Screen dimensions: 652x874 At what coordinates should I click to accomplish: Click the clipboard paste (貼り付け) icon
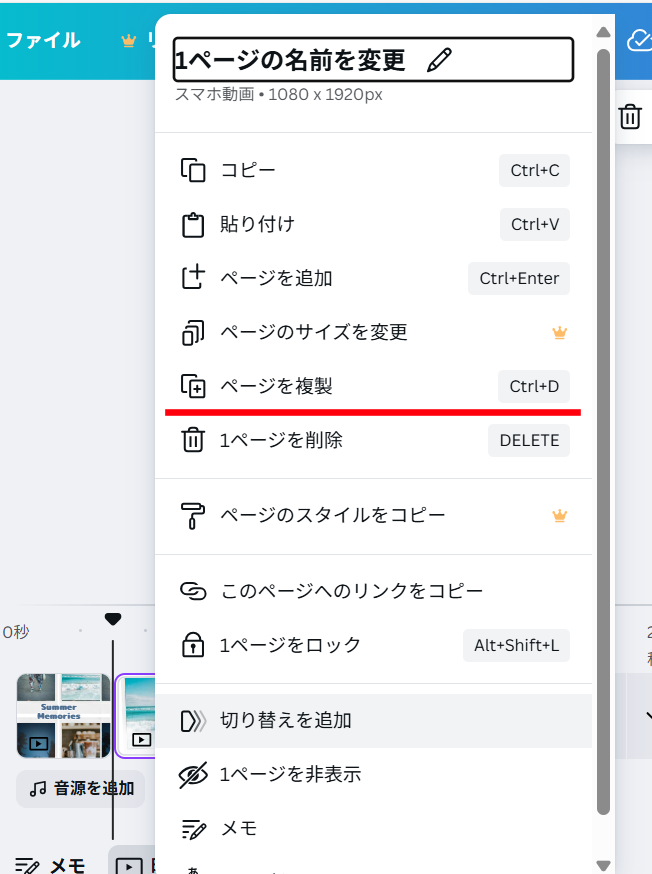tap(193, 225)
